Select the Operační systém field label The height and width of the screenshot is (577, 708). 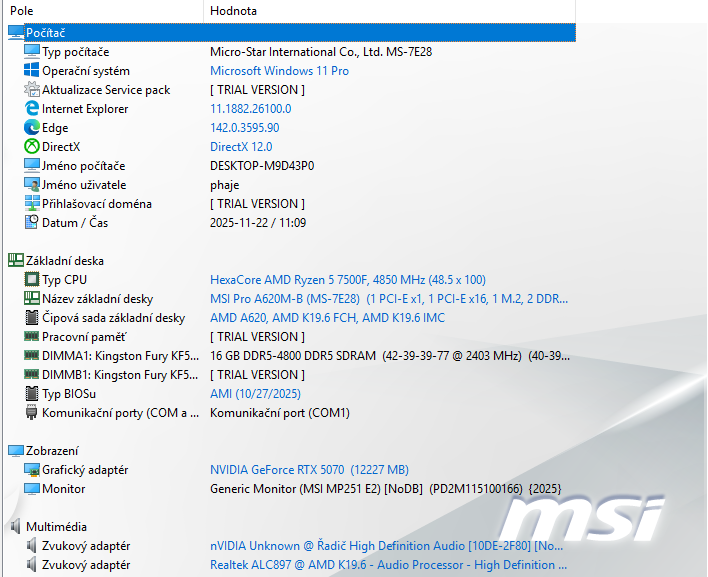pos(86,71)
